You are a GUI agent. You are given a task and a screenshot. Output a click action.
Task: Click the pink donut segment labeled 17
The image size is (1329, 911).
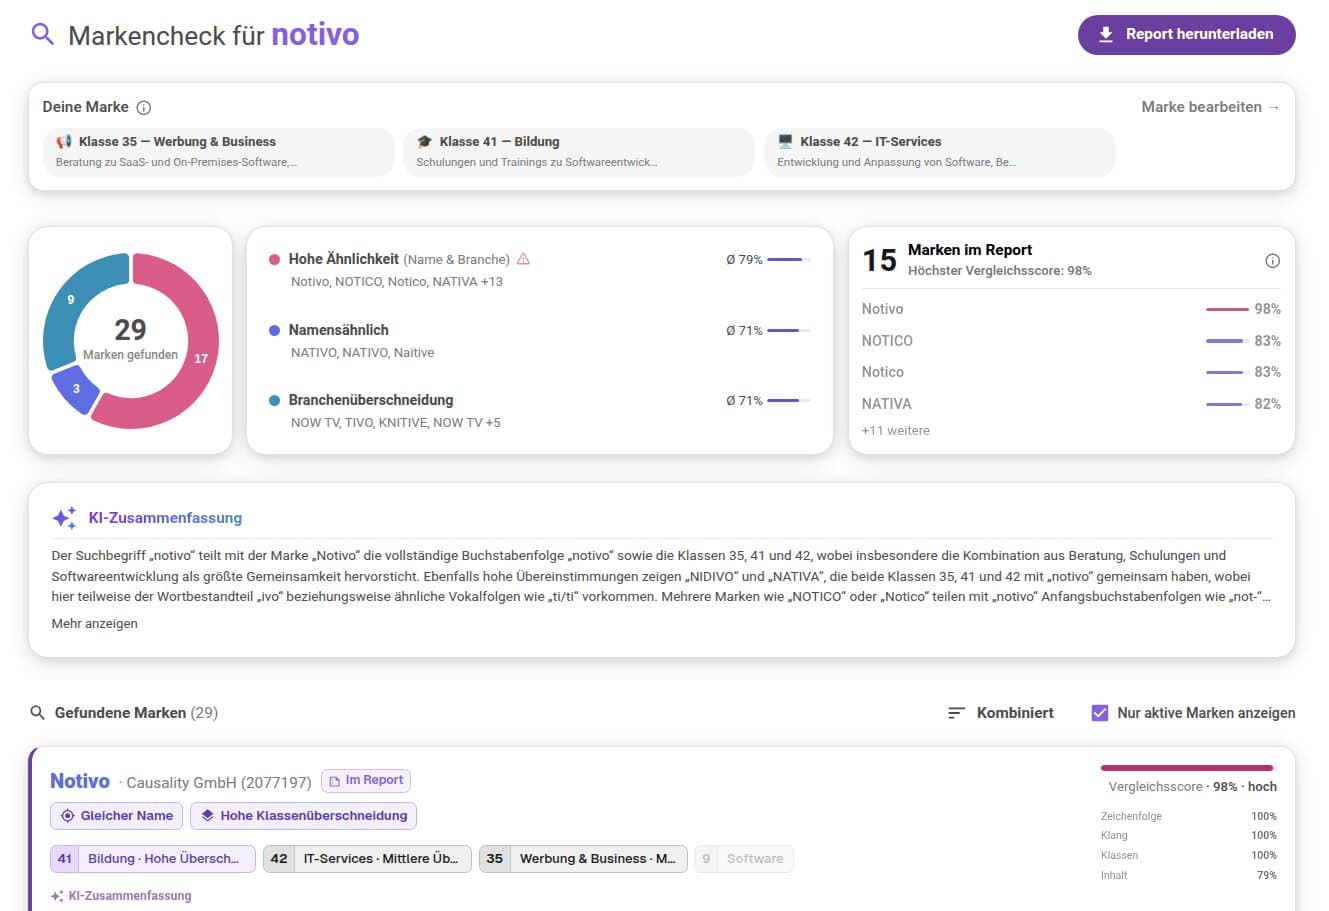201,358
